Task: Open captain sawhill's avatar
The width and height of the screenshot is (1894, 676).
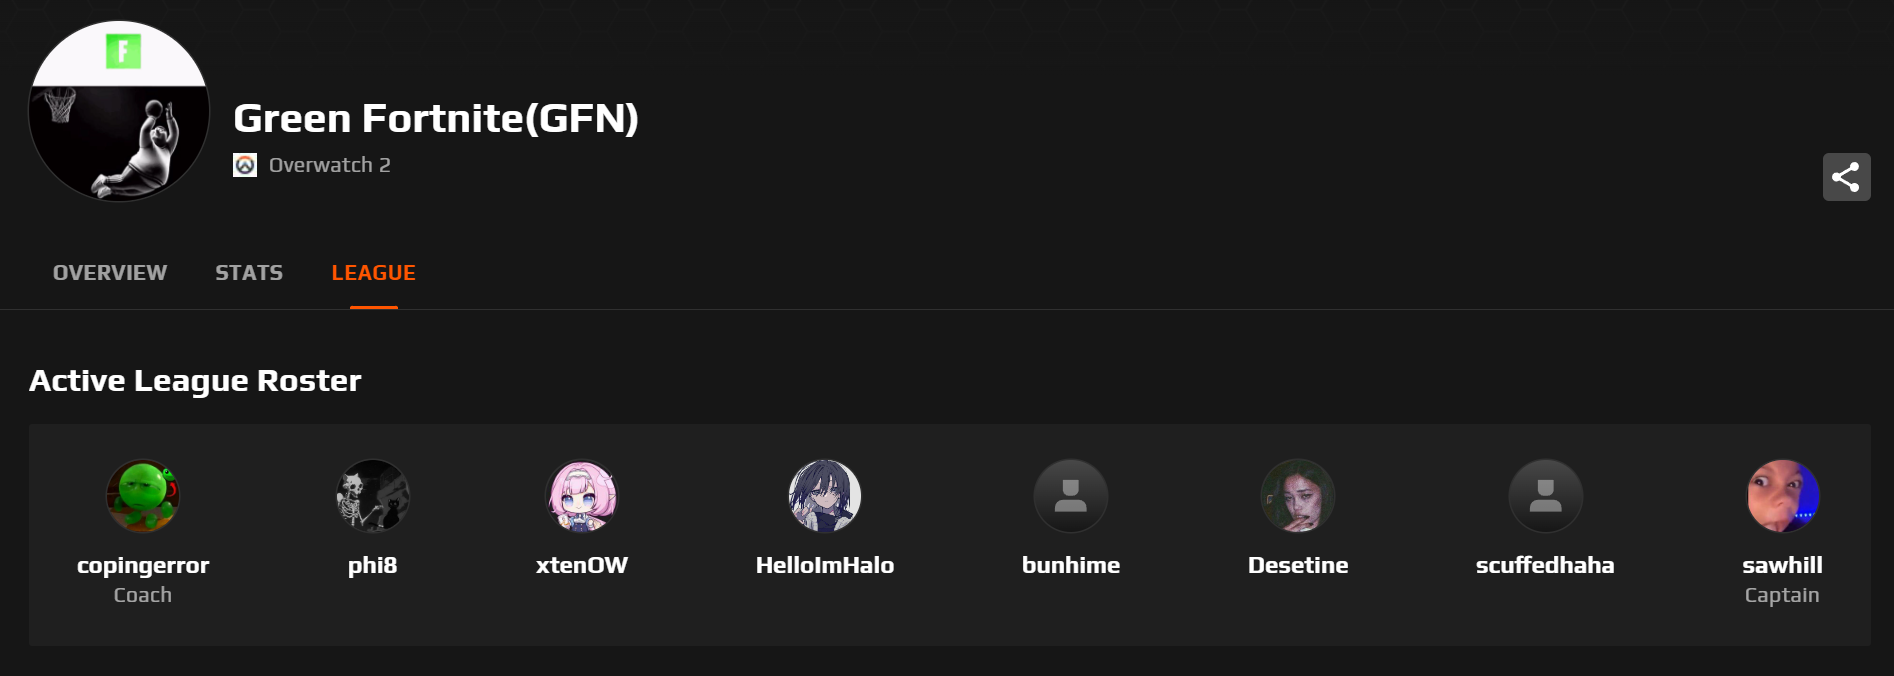Action: coord(1783,496)
